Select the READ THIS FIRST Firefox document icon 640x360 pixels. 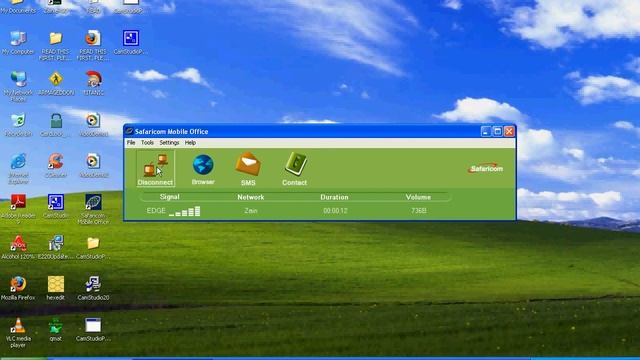[x=93, y=46]
